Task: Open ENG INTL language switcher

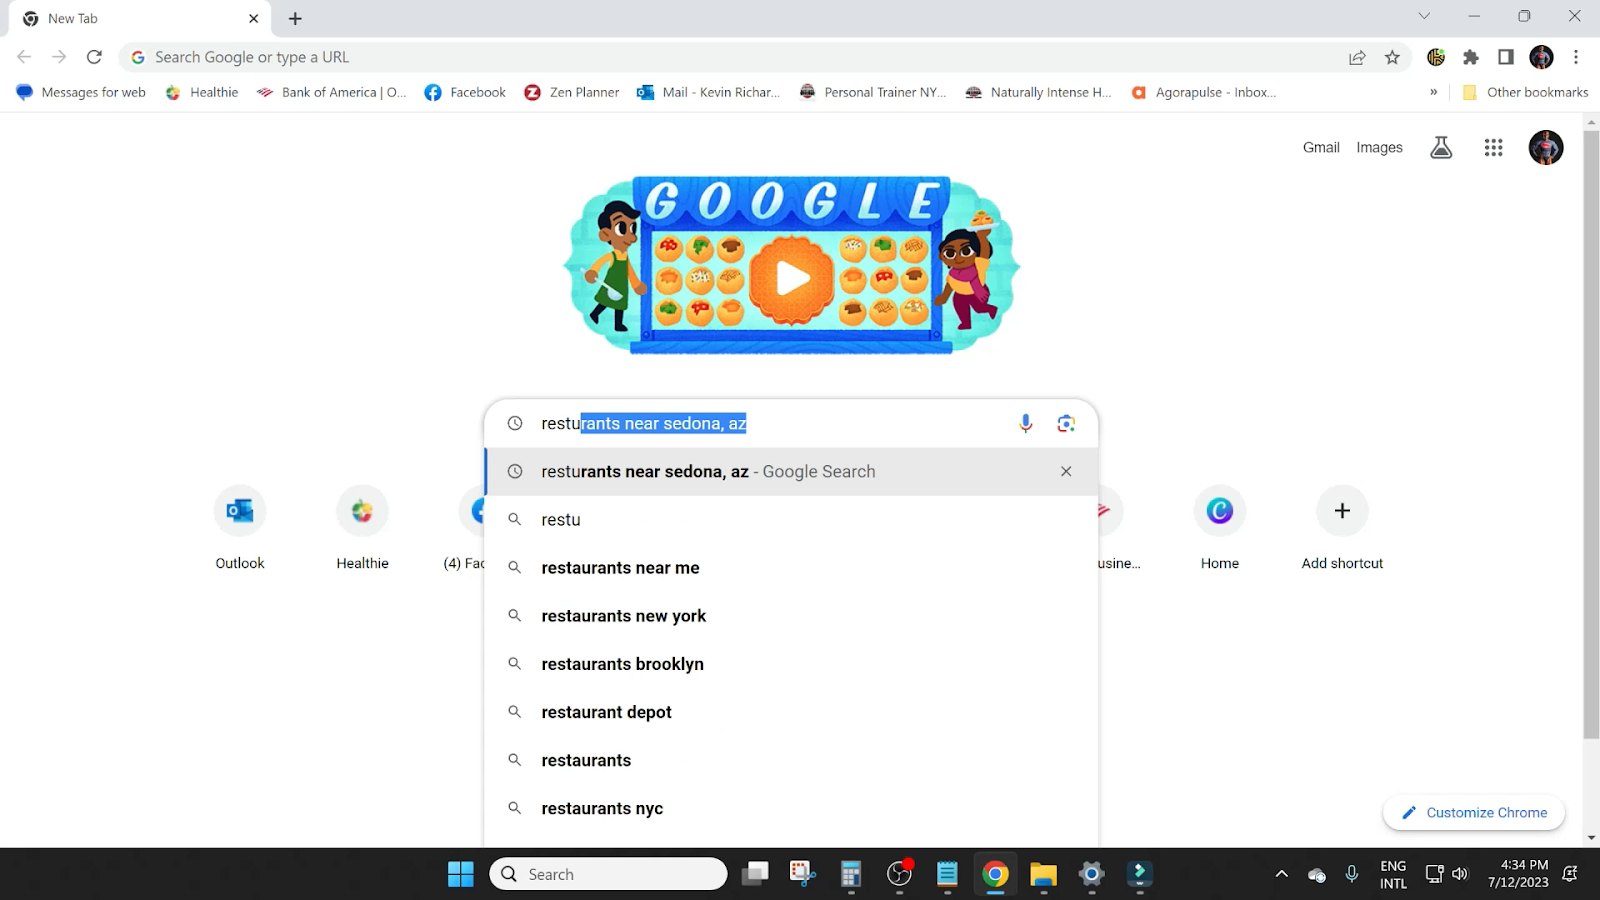Action: pos(1393,874)
